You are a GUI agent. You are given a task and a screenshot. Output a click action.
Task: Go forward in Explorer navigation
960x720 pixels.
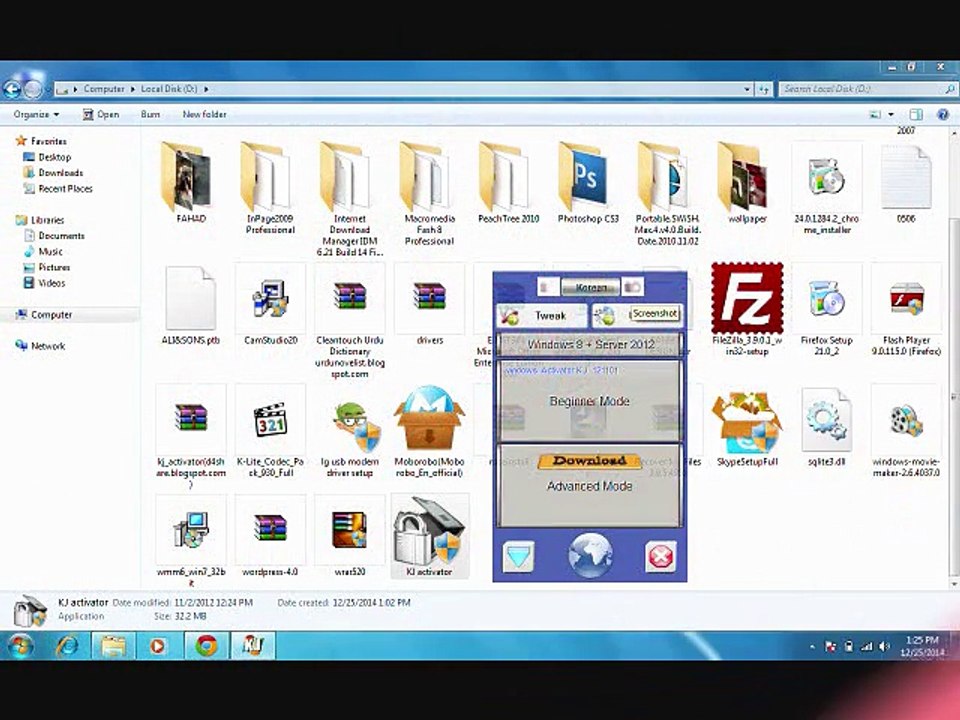coord(33,89)
